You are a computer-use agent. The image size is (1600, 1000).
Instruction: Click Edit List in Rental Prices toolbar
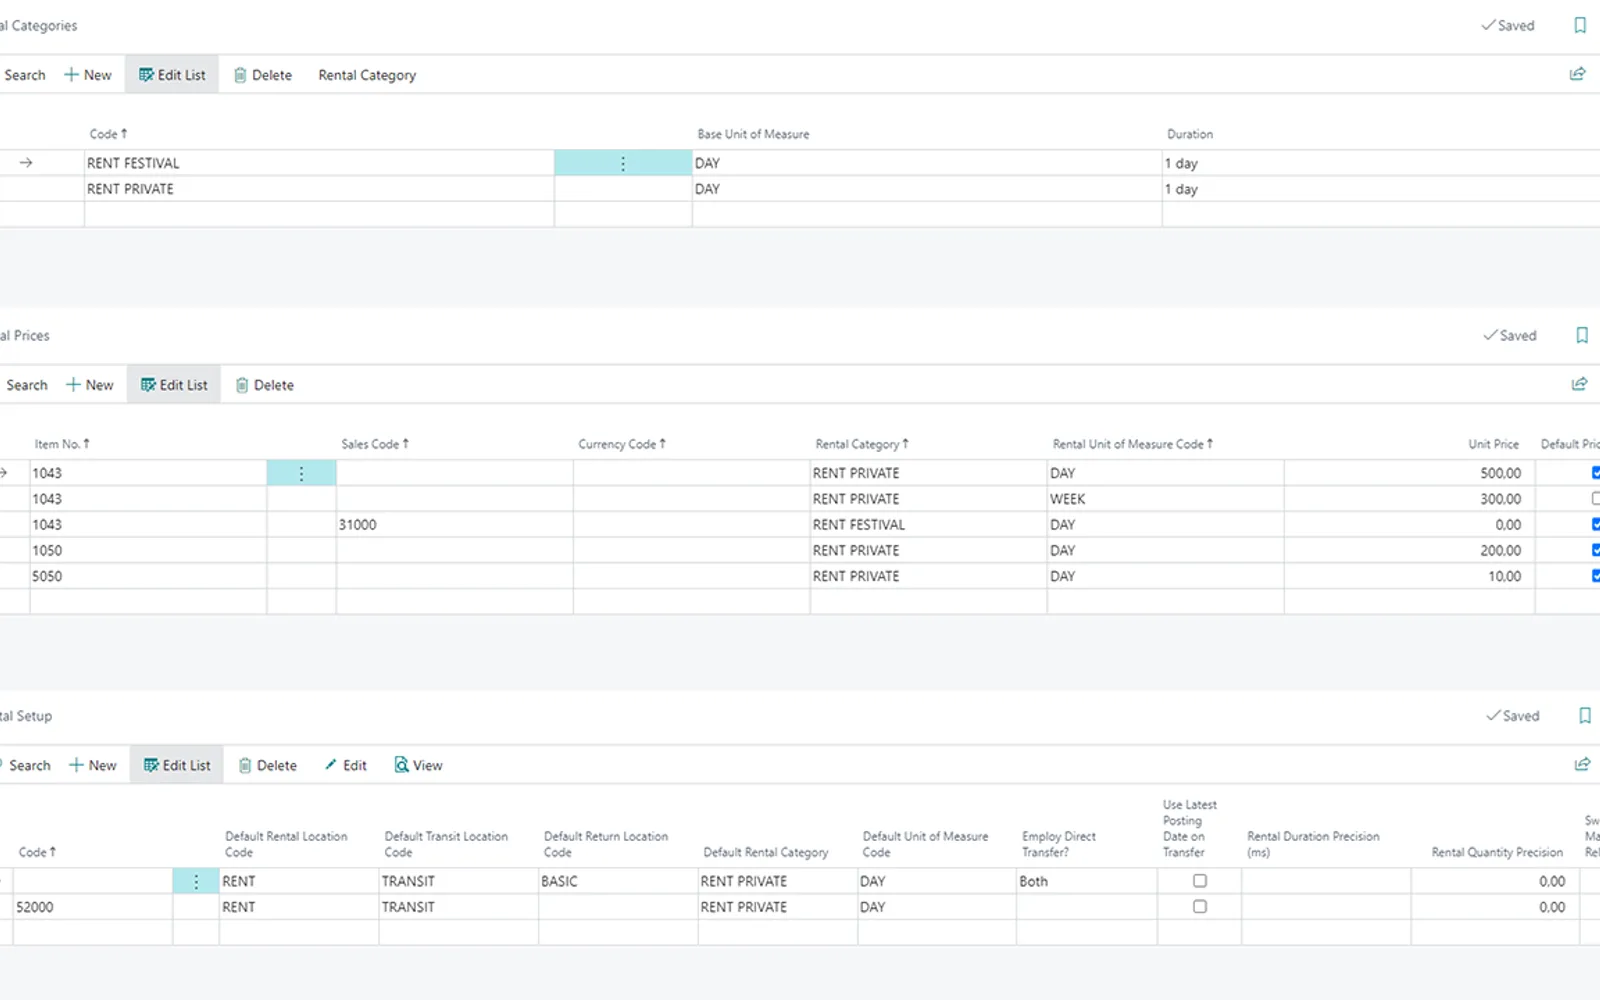click(174, 385)
